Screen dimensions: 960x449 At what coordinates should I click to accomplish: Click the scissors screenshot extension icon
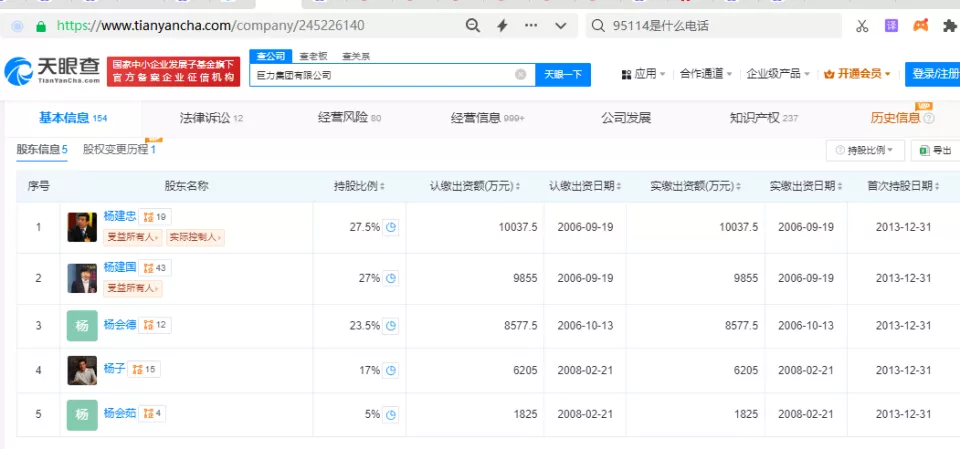point(862,26)
